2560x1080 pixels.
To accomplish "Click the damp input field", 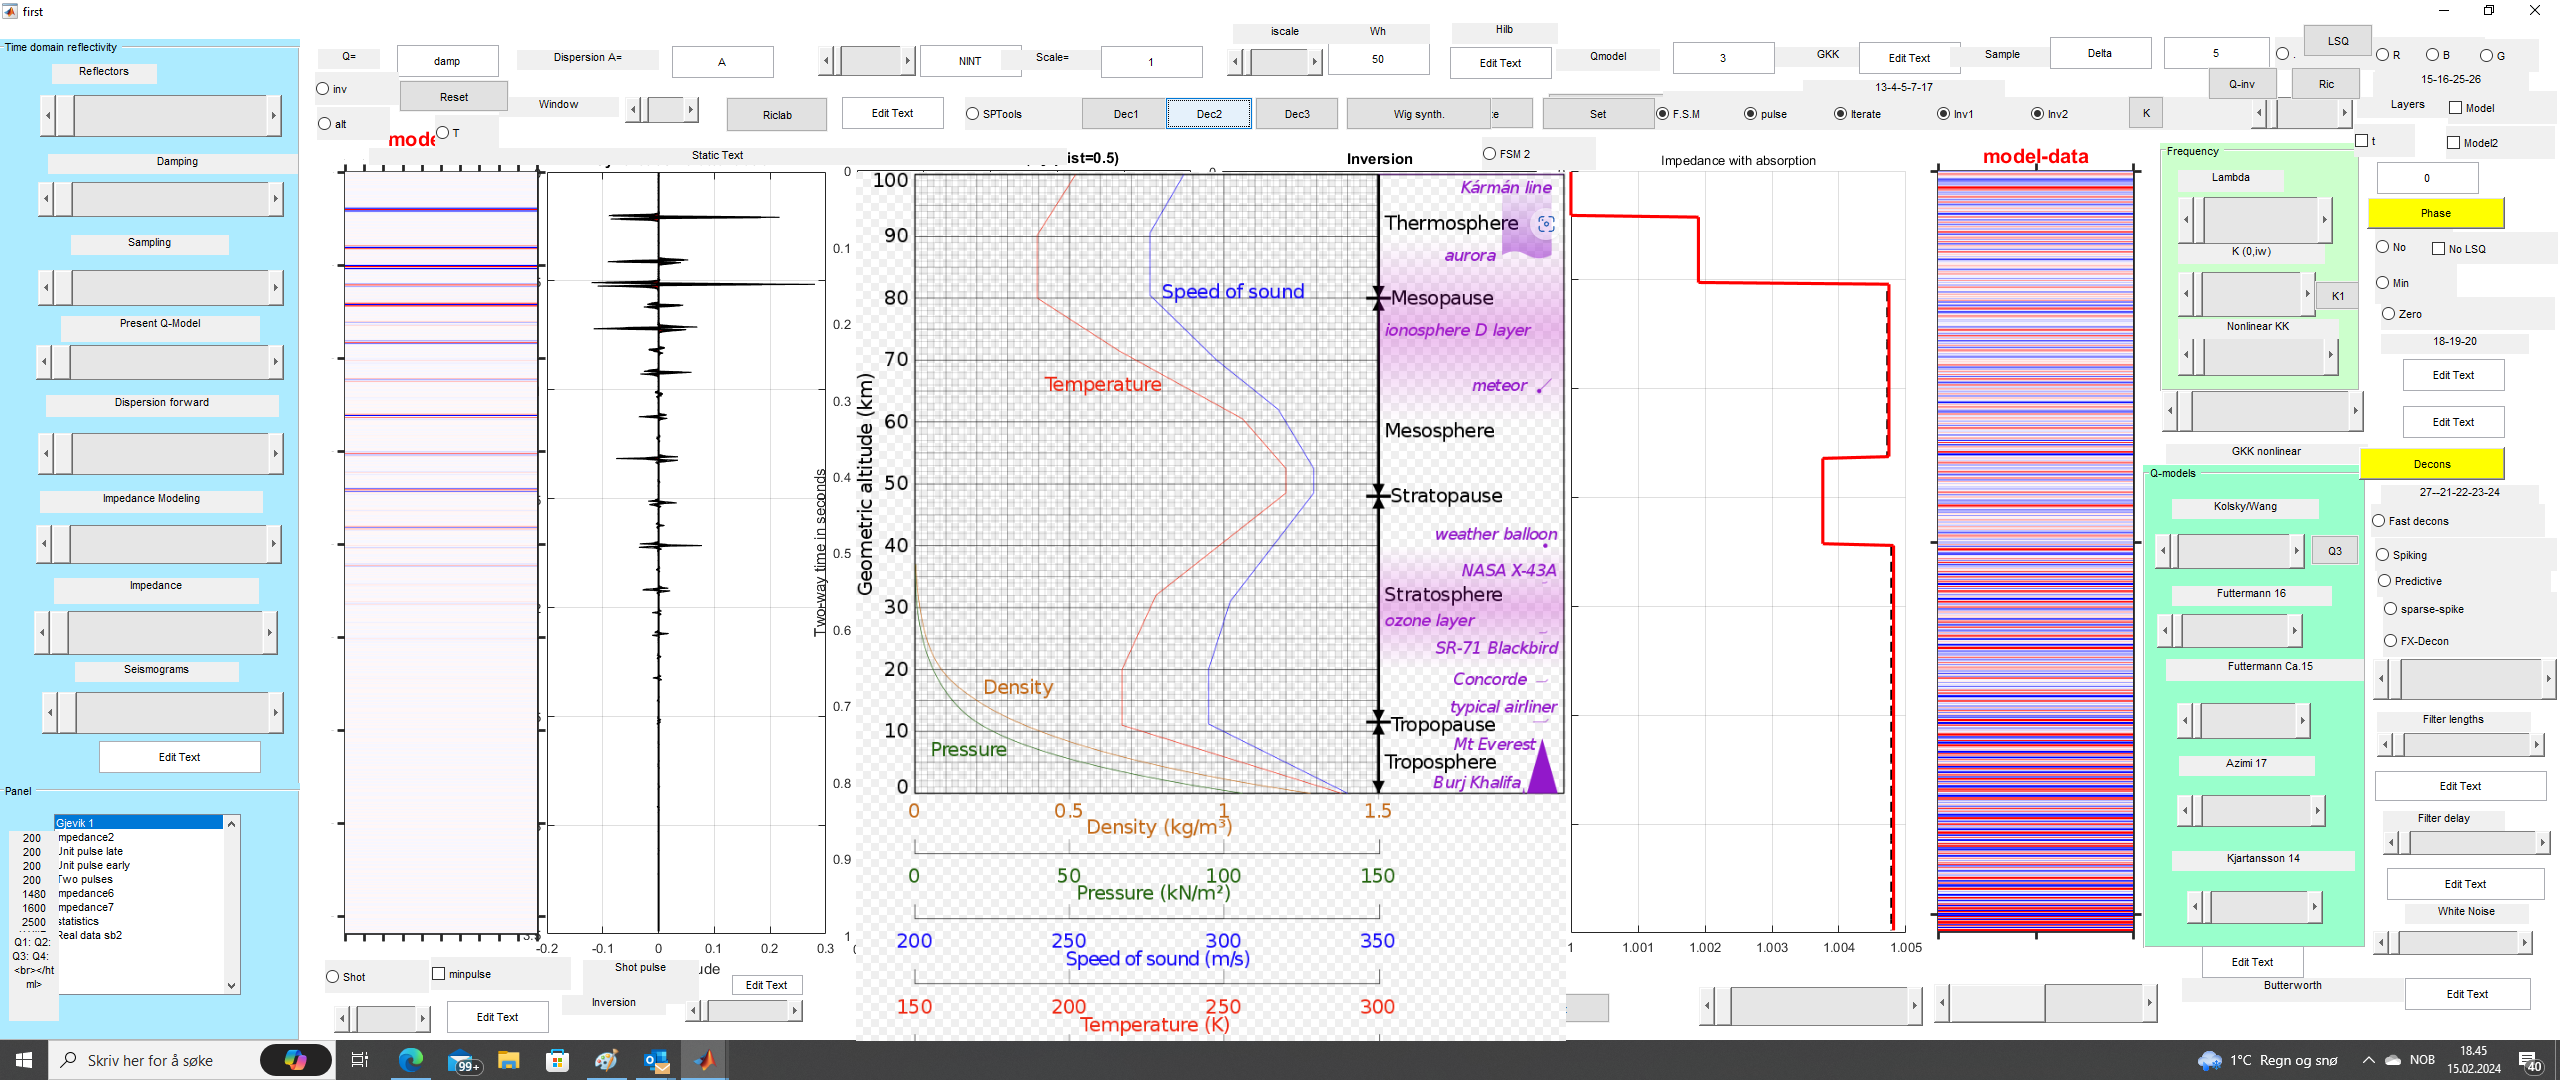I will [x=447, y=61].
